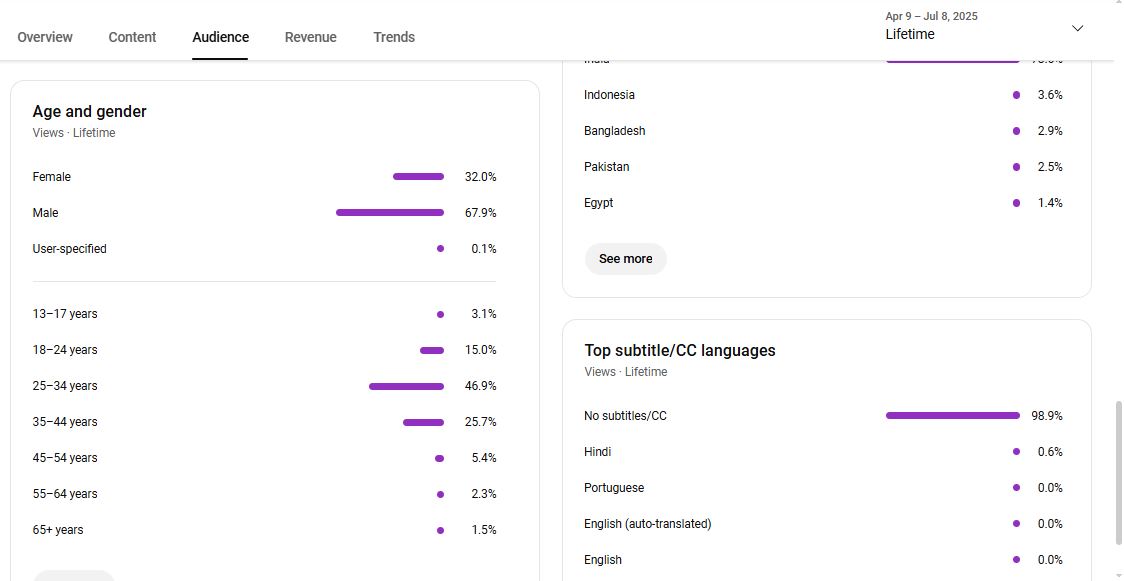Click the page vertical scrollbar

click(1118, 473)
